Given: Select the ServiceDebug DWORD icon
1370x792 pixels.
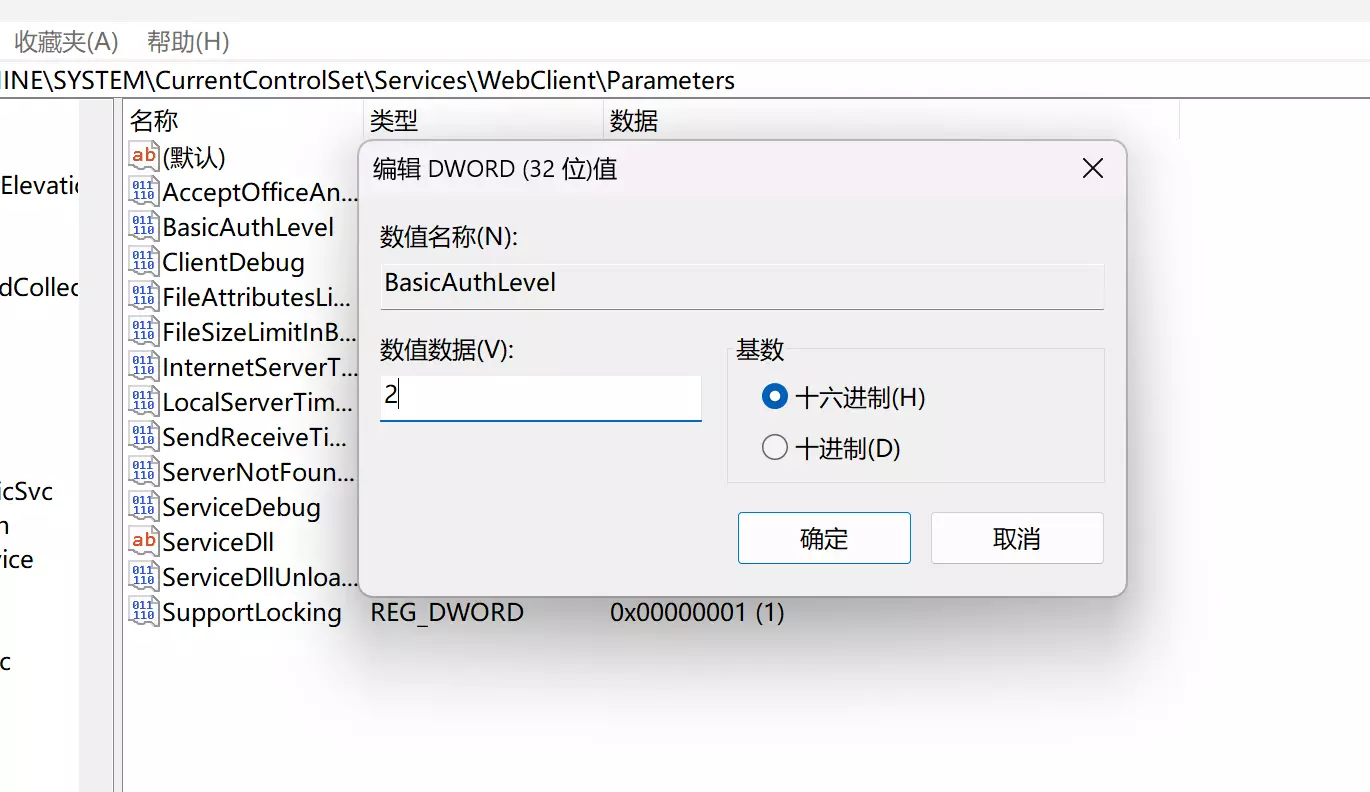Looking at the screenshot, I should 143,507.
